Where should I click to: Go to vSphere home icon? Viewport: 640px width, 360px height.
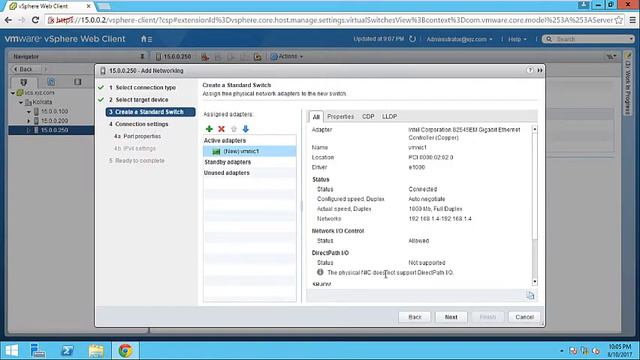click(x=146, y=39)
